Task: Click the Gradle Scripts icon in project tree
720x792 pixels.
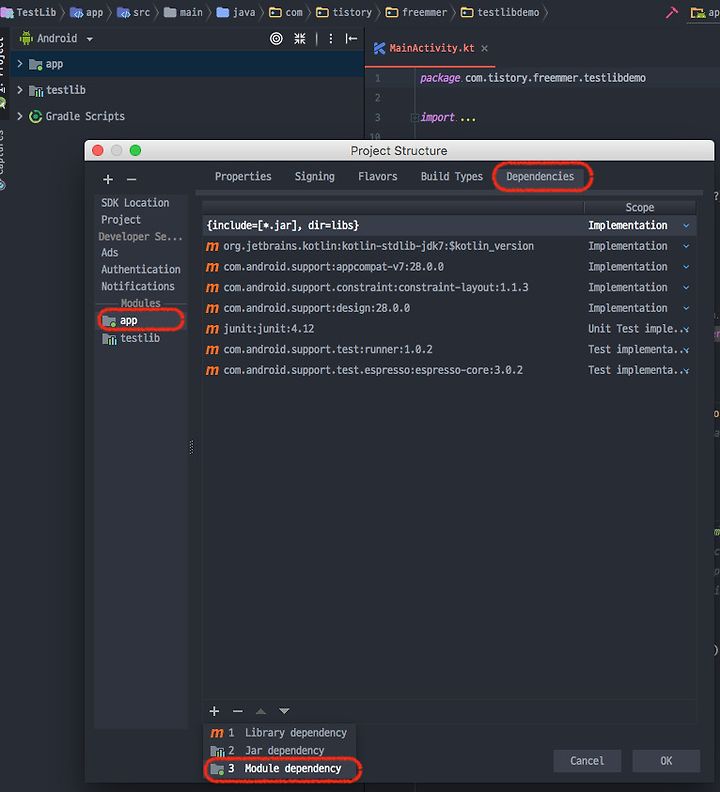Action: pyautogui.click(x=35, y=117)
